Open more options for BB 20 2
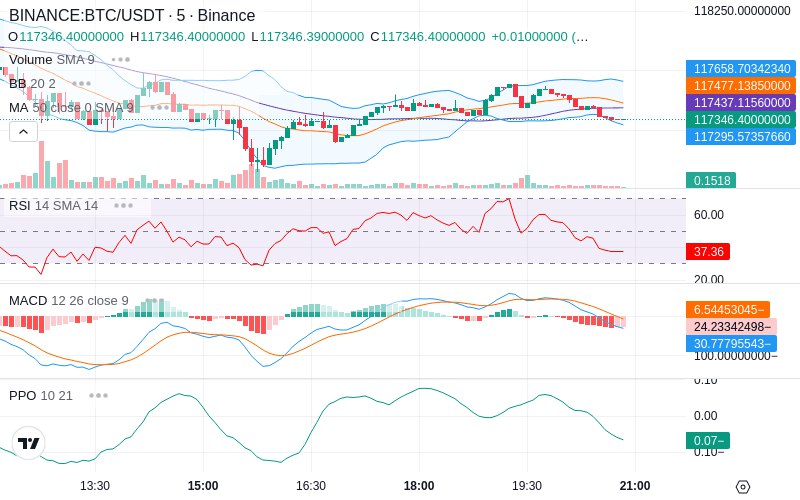Image resolution: width=800 pixels, height=500 pixels. point(82,84)
